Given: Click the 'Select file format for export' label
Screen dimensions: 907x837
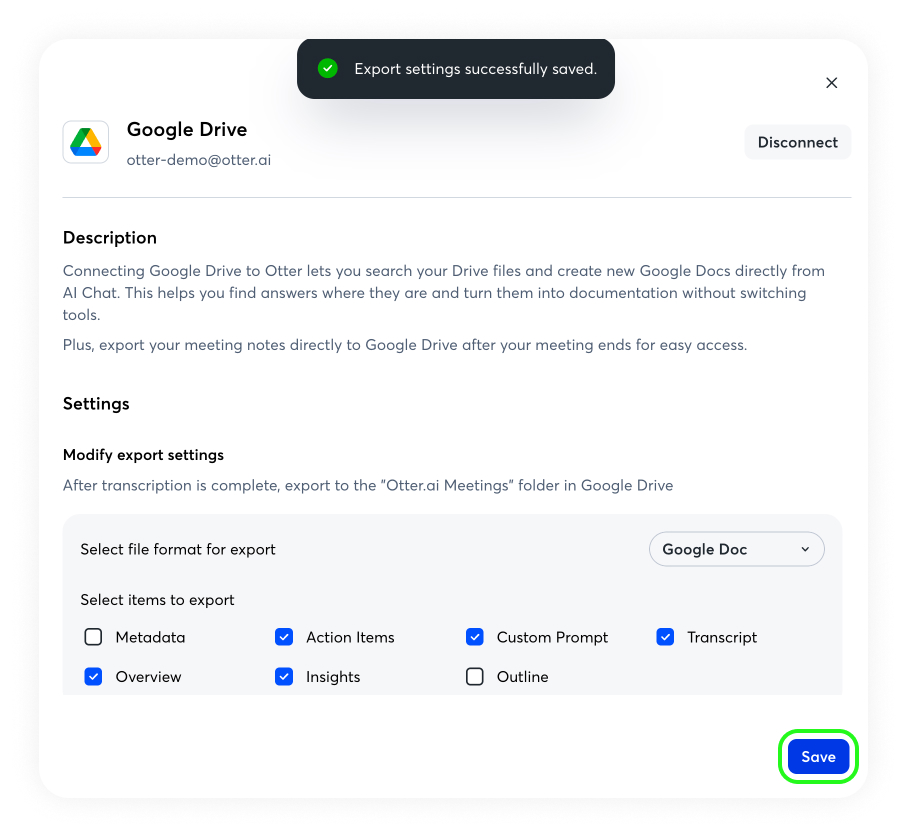Looking at the screenshot, I should [x=178, y=549].
